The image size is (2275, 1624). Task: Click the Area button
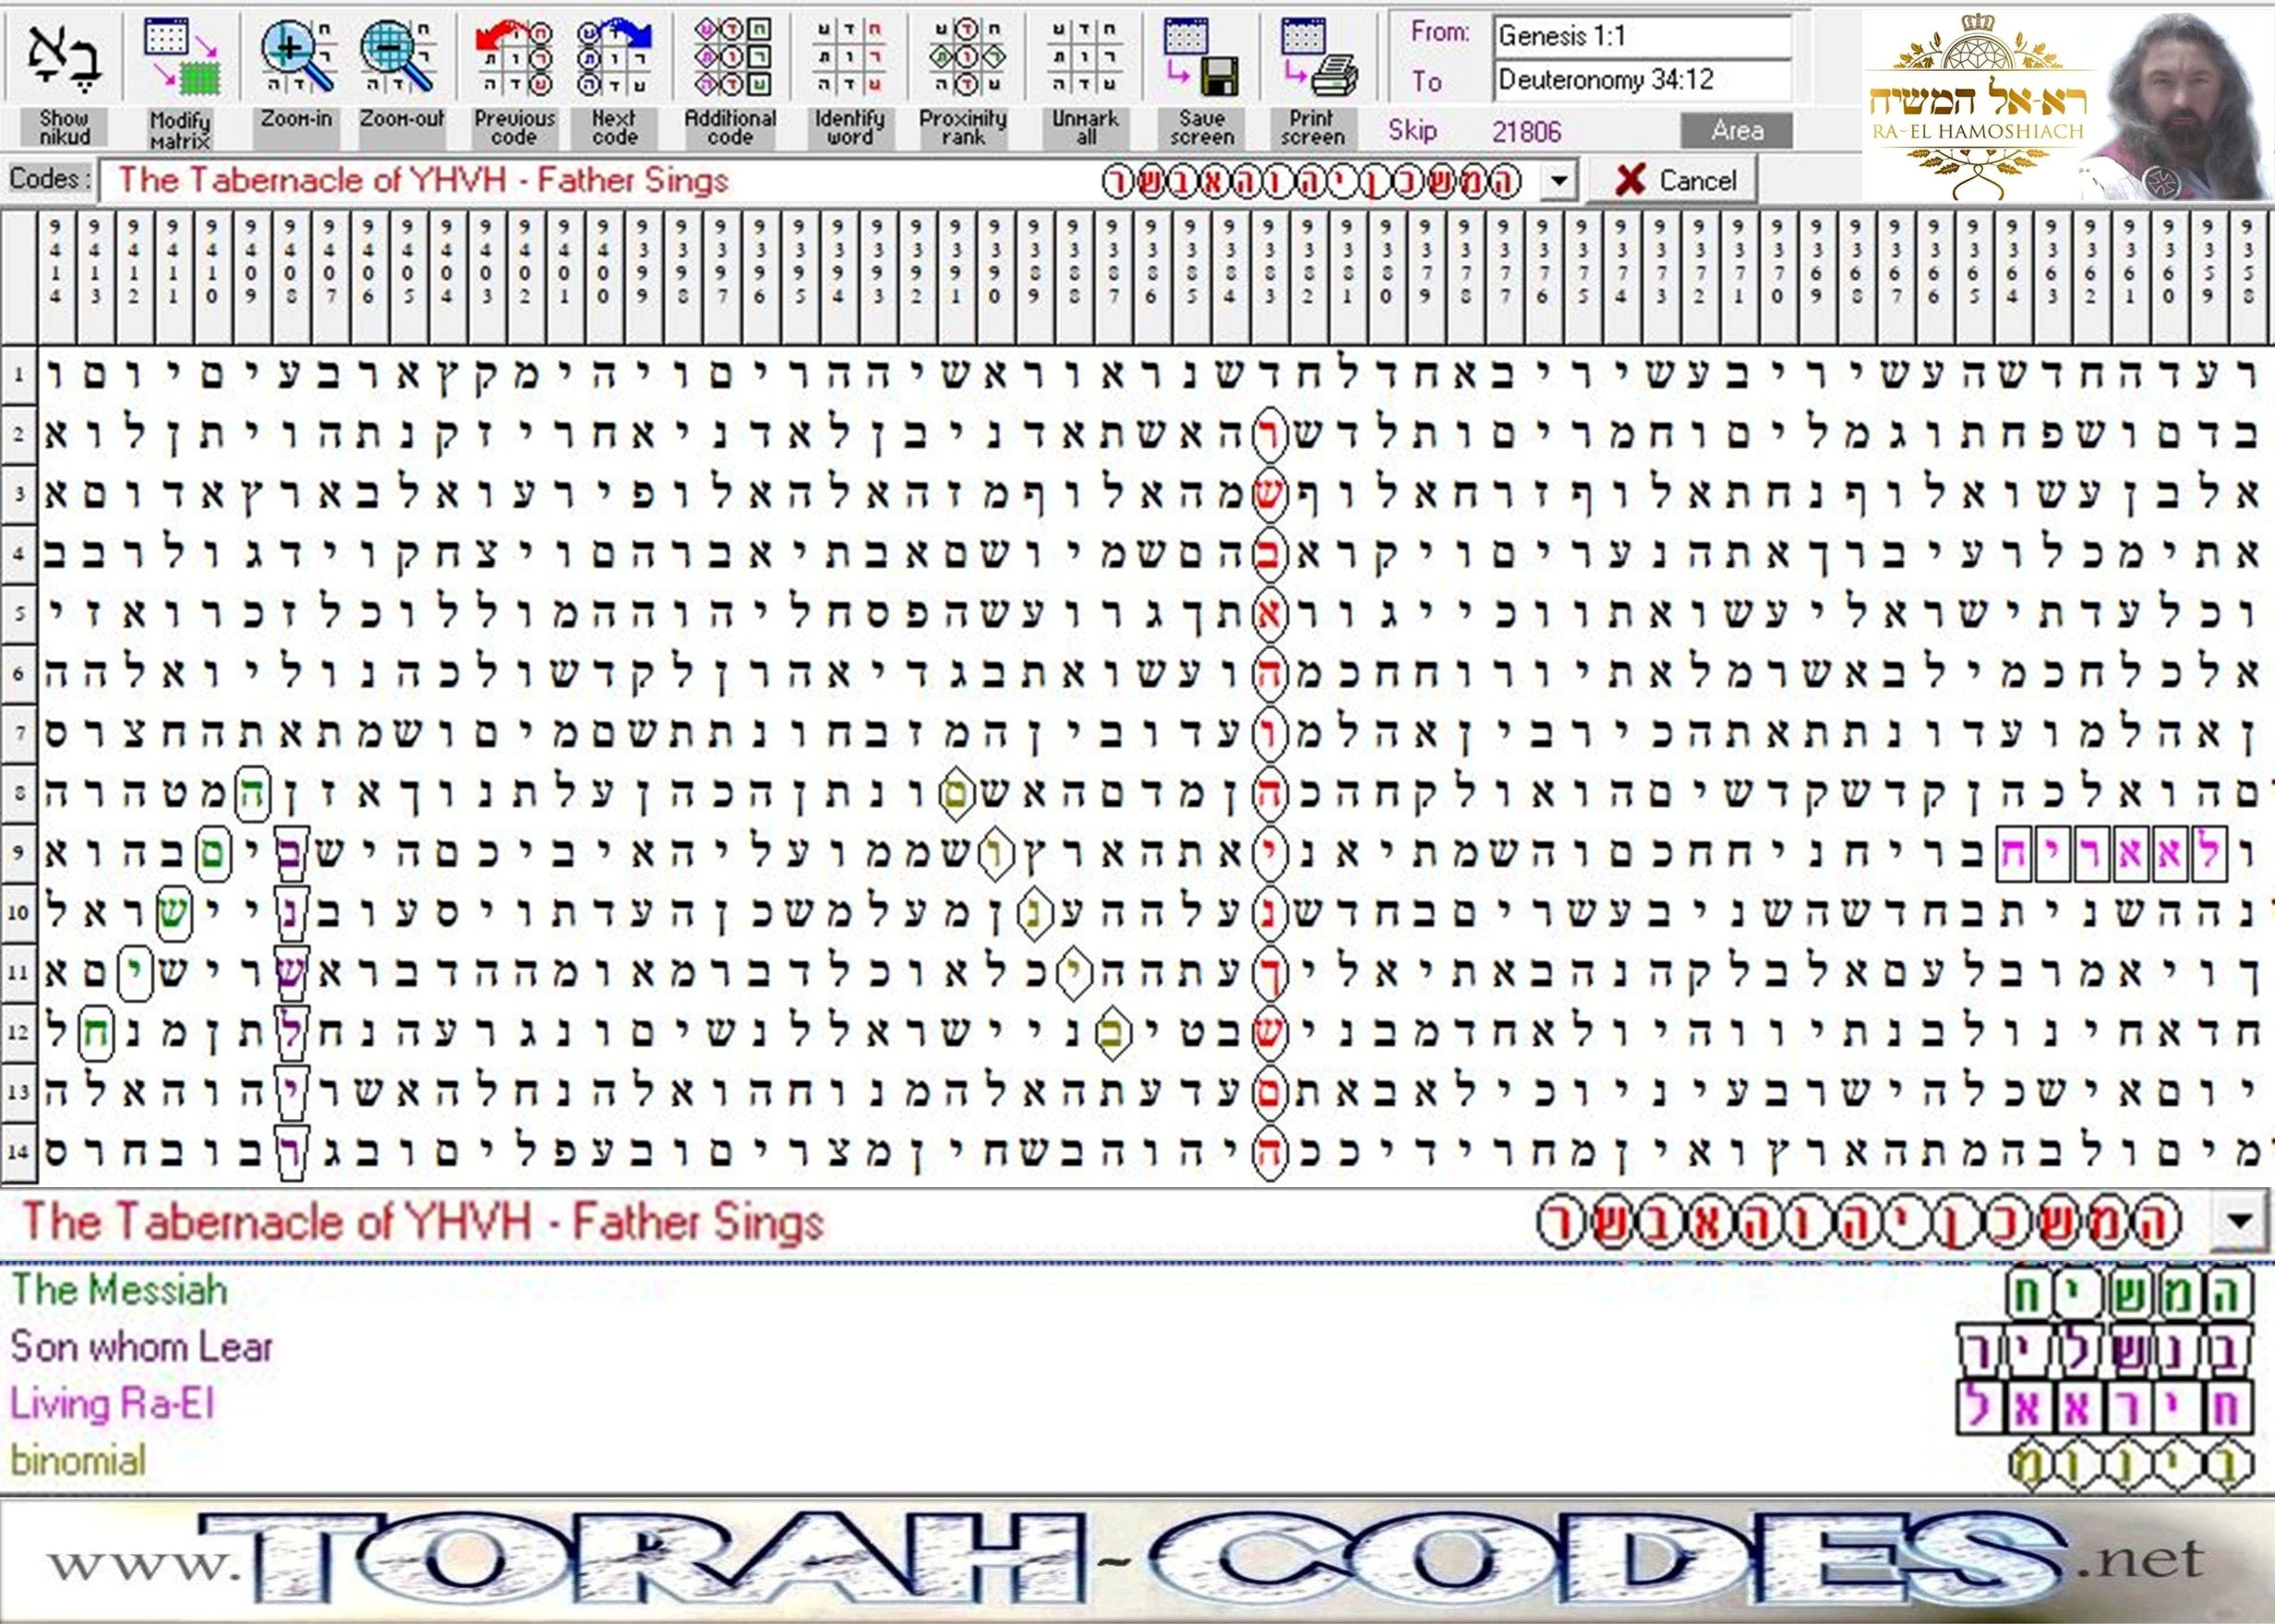(1736, 130)
